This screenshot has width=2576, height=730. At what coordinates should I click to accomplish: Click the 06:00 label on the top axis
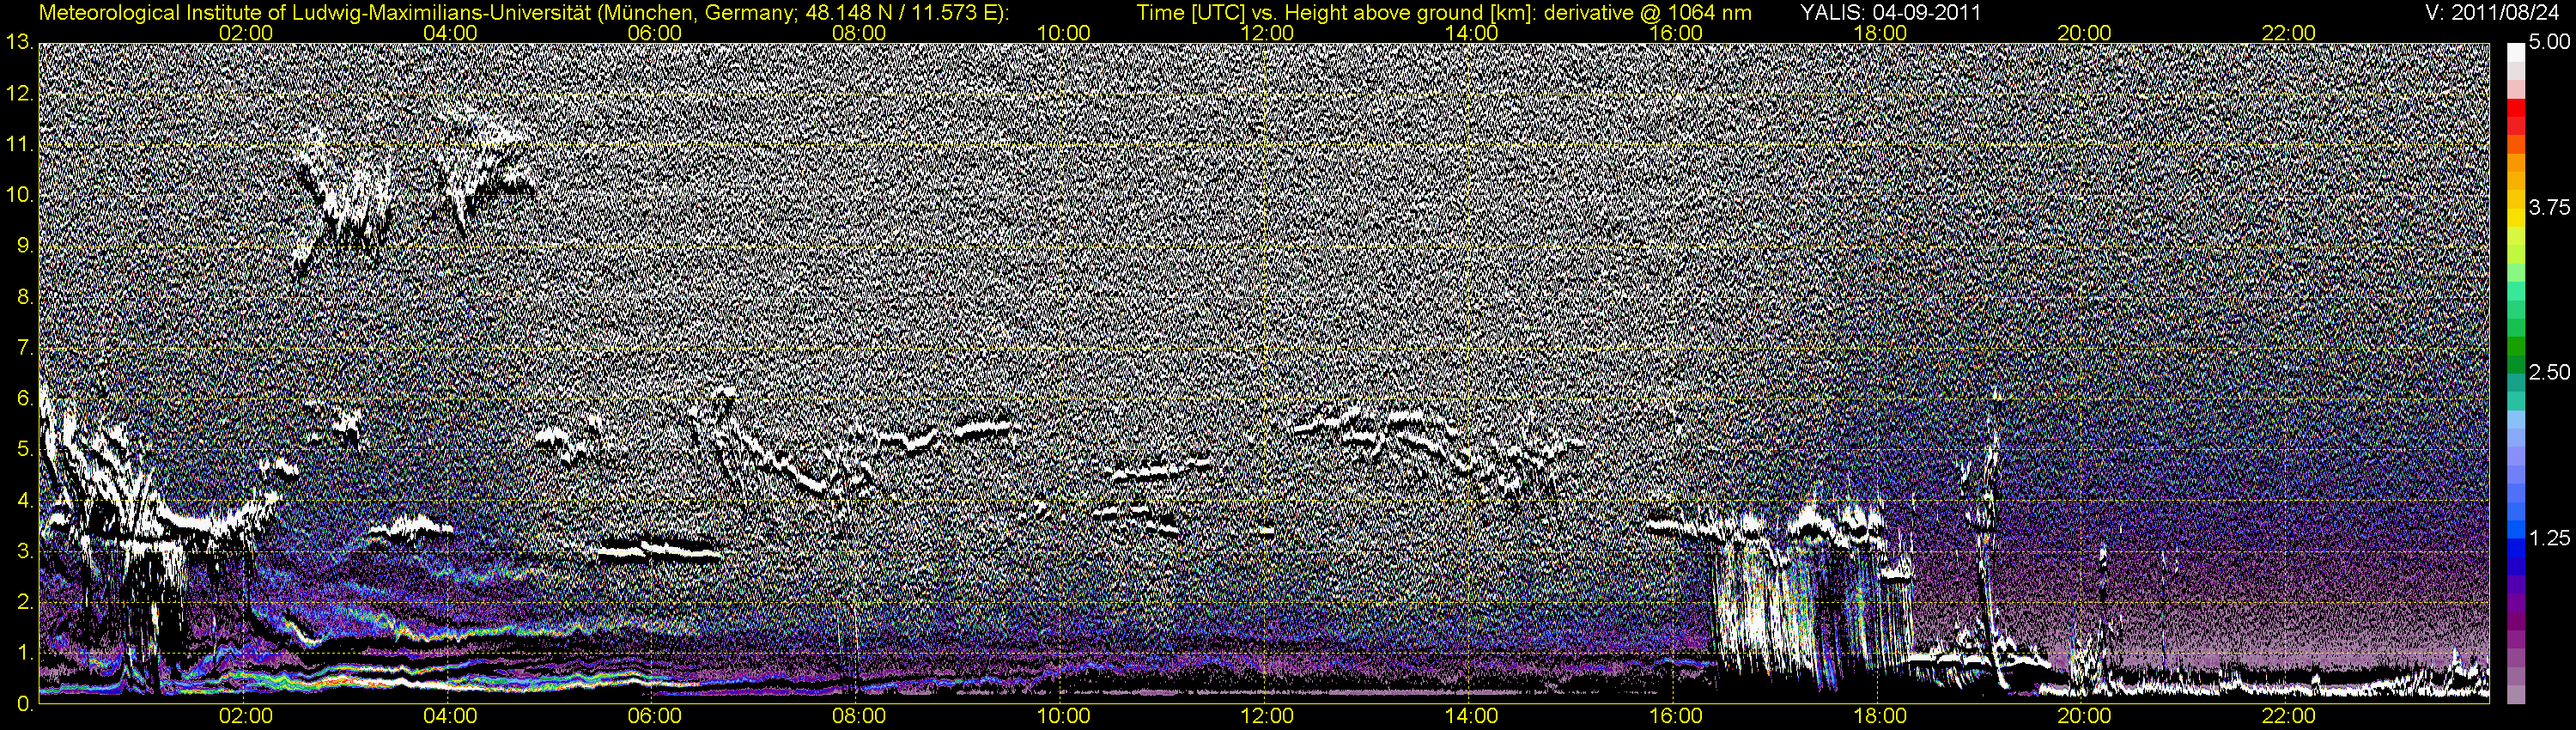(x=654, y=33)
